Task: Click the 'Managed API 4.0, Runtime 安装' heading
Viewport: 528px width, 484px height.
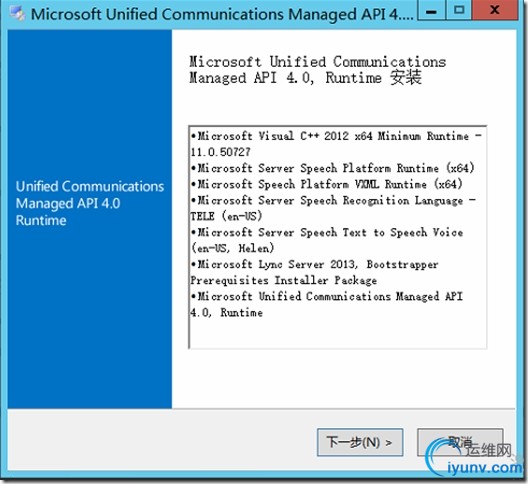Action: click(x=305, y=78)
